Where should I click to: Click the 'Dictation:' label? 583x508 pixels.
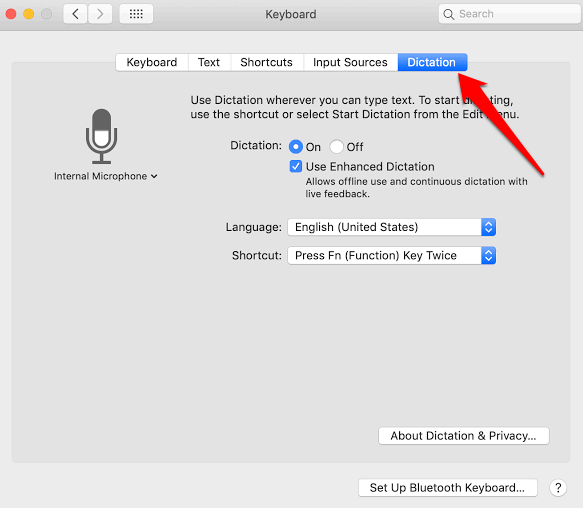(256, 145)
